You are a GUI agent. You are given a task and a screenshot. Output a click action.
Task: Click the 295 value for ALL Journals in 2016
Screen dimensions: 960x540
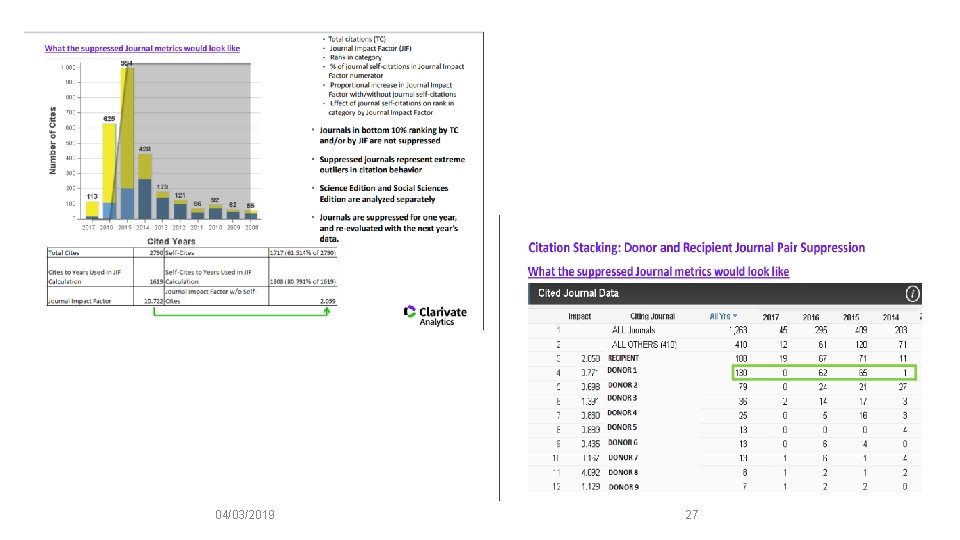(x=820, y=330)
